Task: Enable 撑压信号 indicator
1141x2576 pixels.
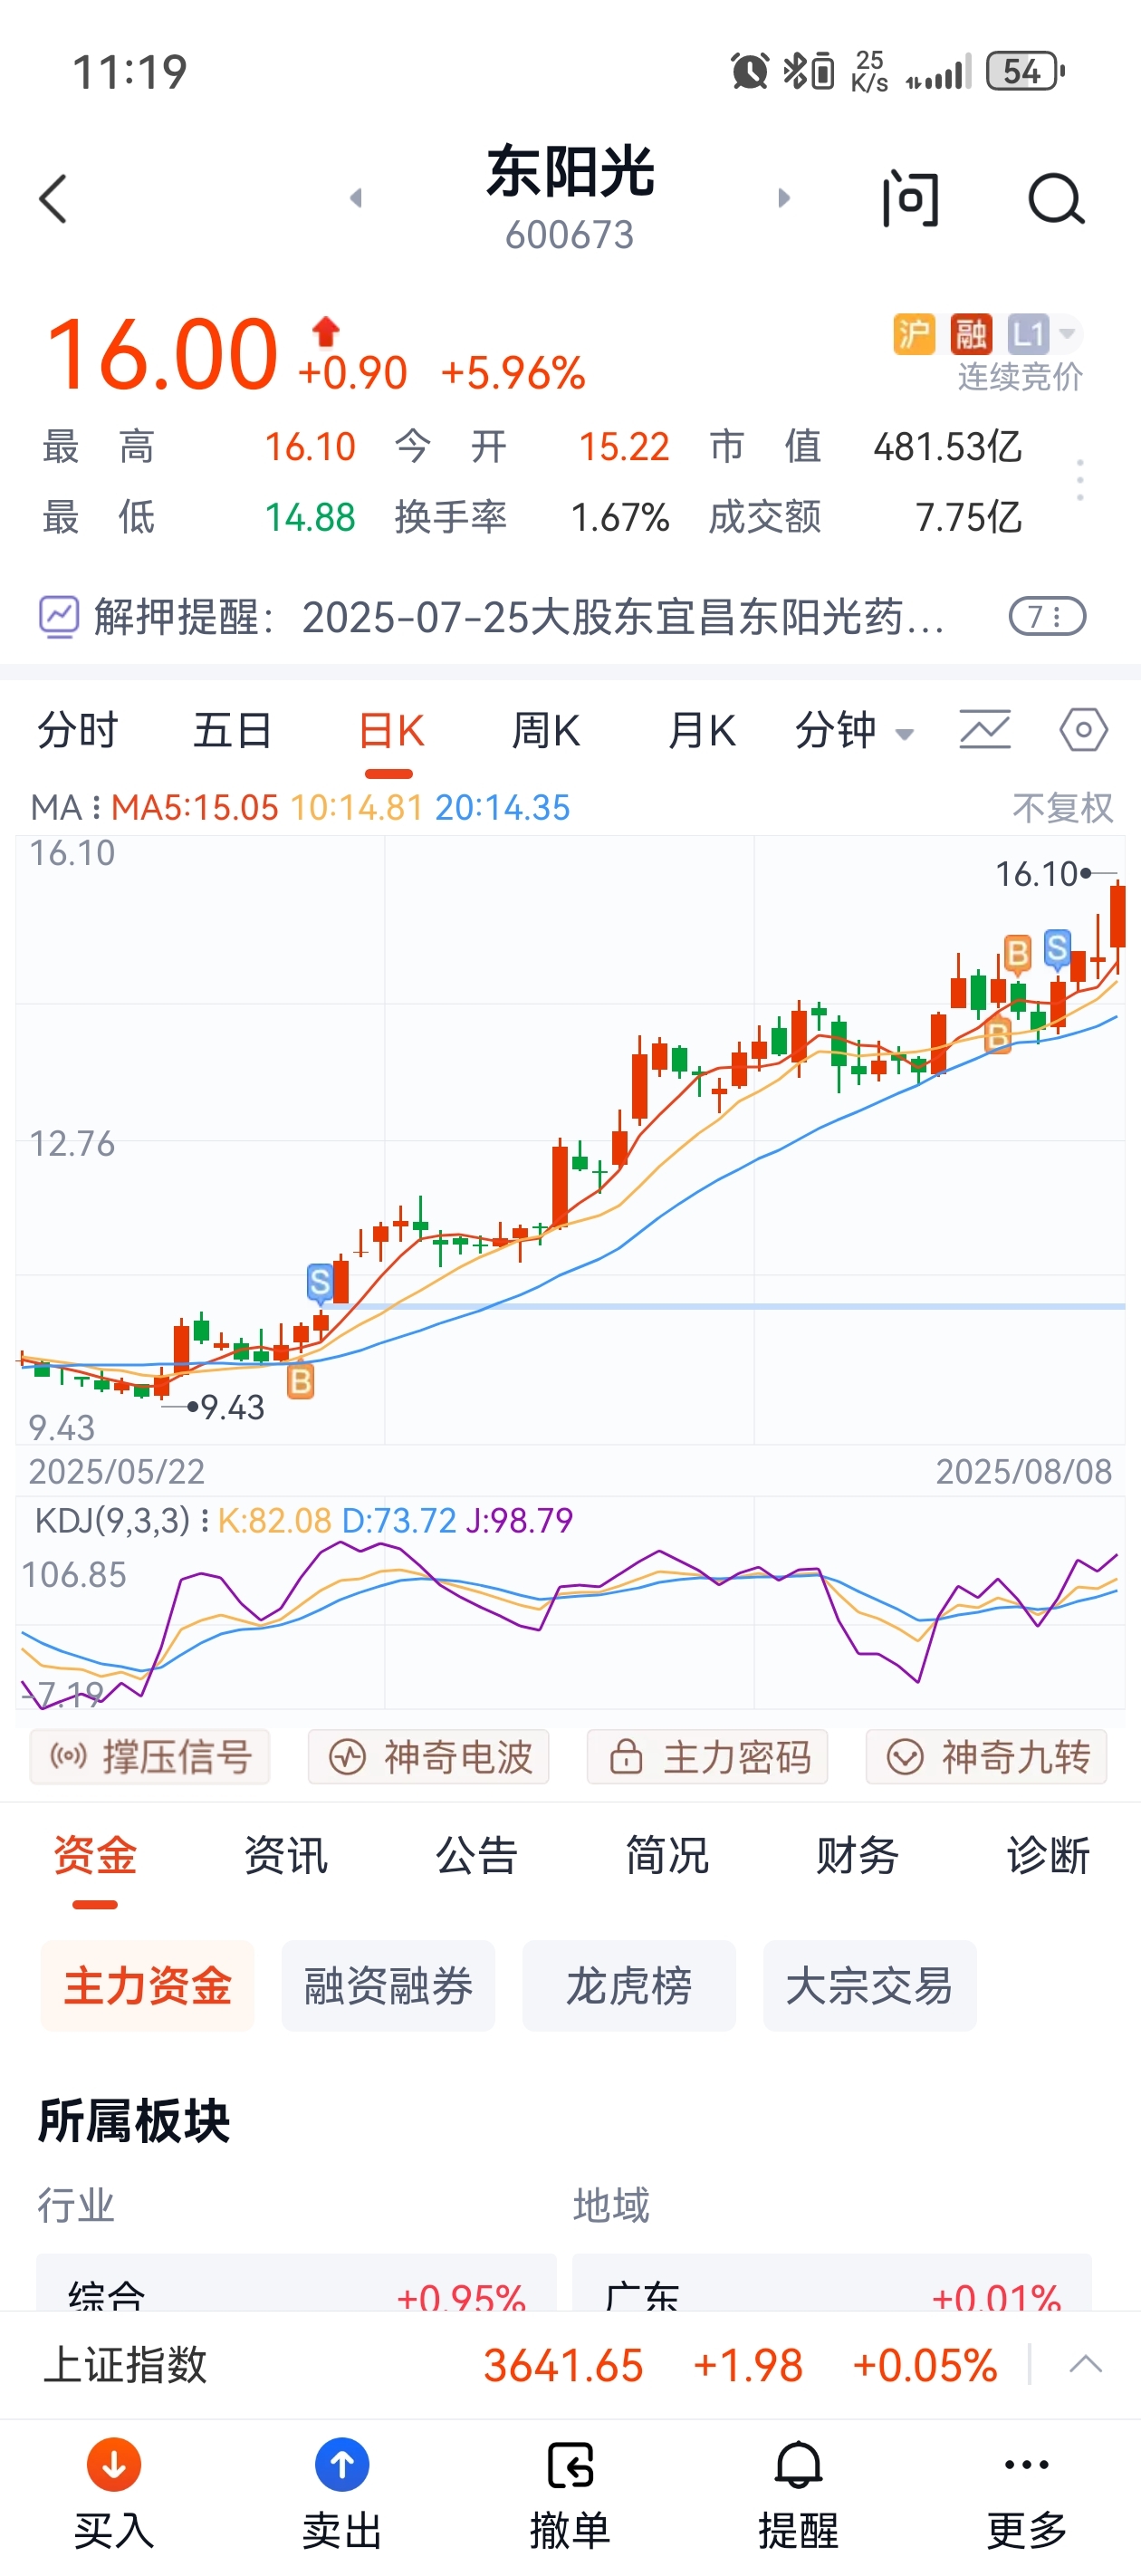Action: (x=150, y=1757)
